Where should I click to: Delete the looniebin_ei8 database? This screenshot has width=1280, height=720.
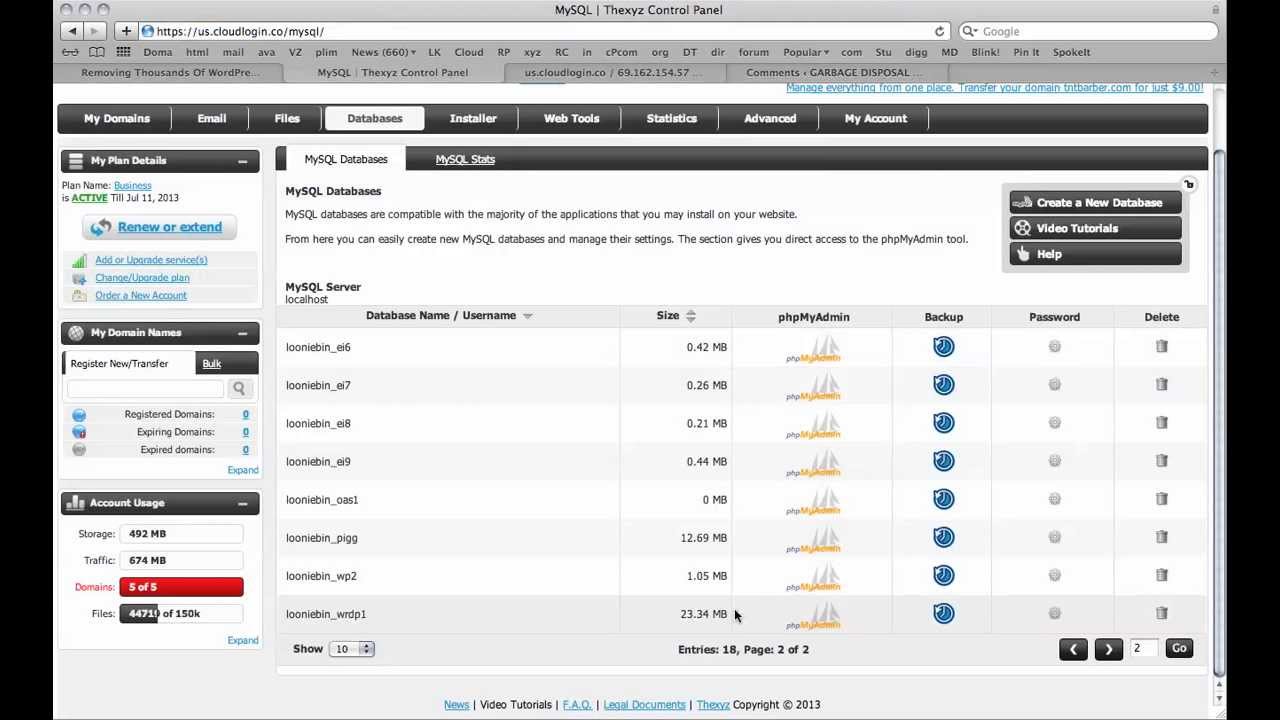point(1161,422)
